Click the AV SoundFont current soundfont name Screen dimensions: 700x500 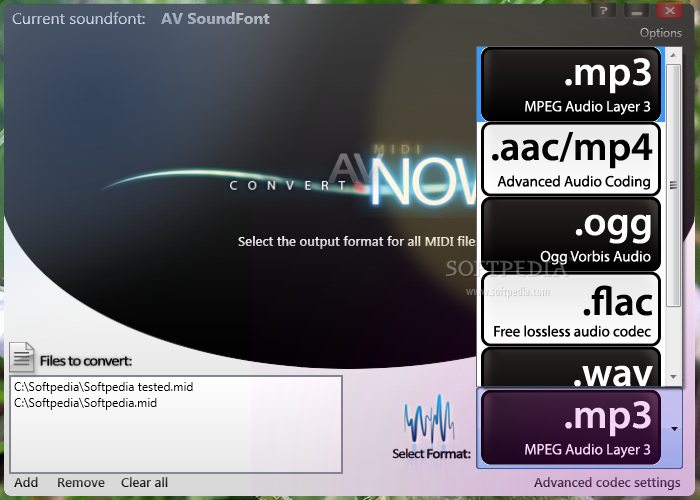point(215,19)
